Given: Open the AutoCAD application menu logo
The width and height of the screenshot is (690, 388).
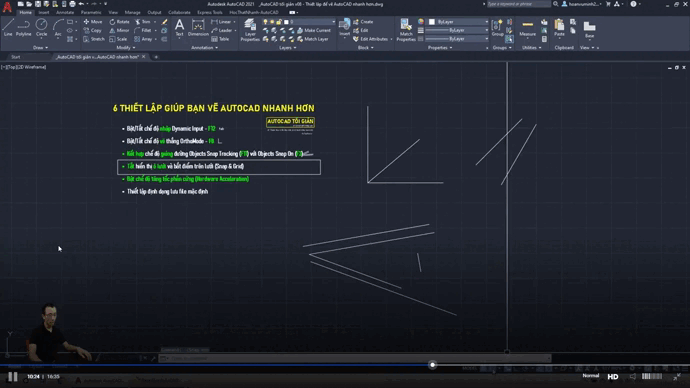Looking at the screenshot, I should click(7, 7).
